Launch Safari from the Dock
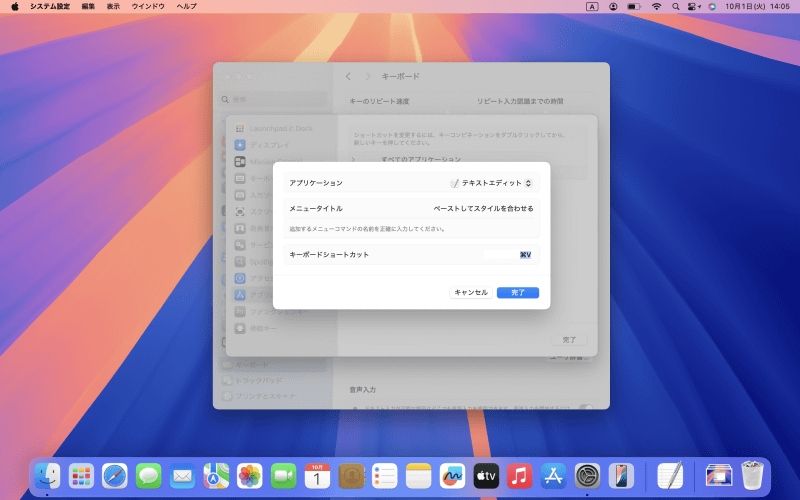The width and height of the screenshot is (800, 500). (115, 476)
